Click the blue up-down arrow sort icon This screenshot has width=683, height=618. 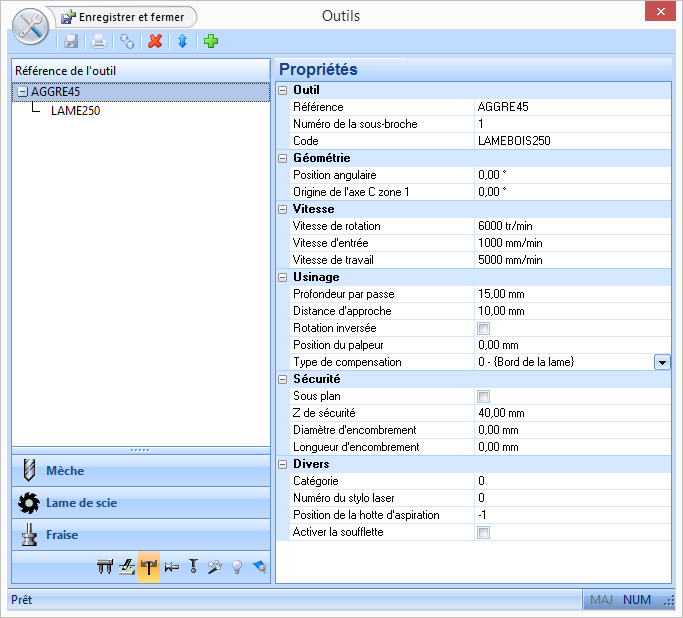coord(182,41)
